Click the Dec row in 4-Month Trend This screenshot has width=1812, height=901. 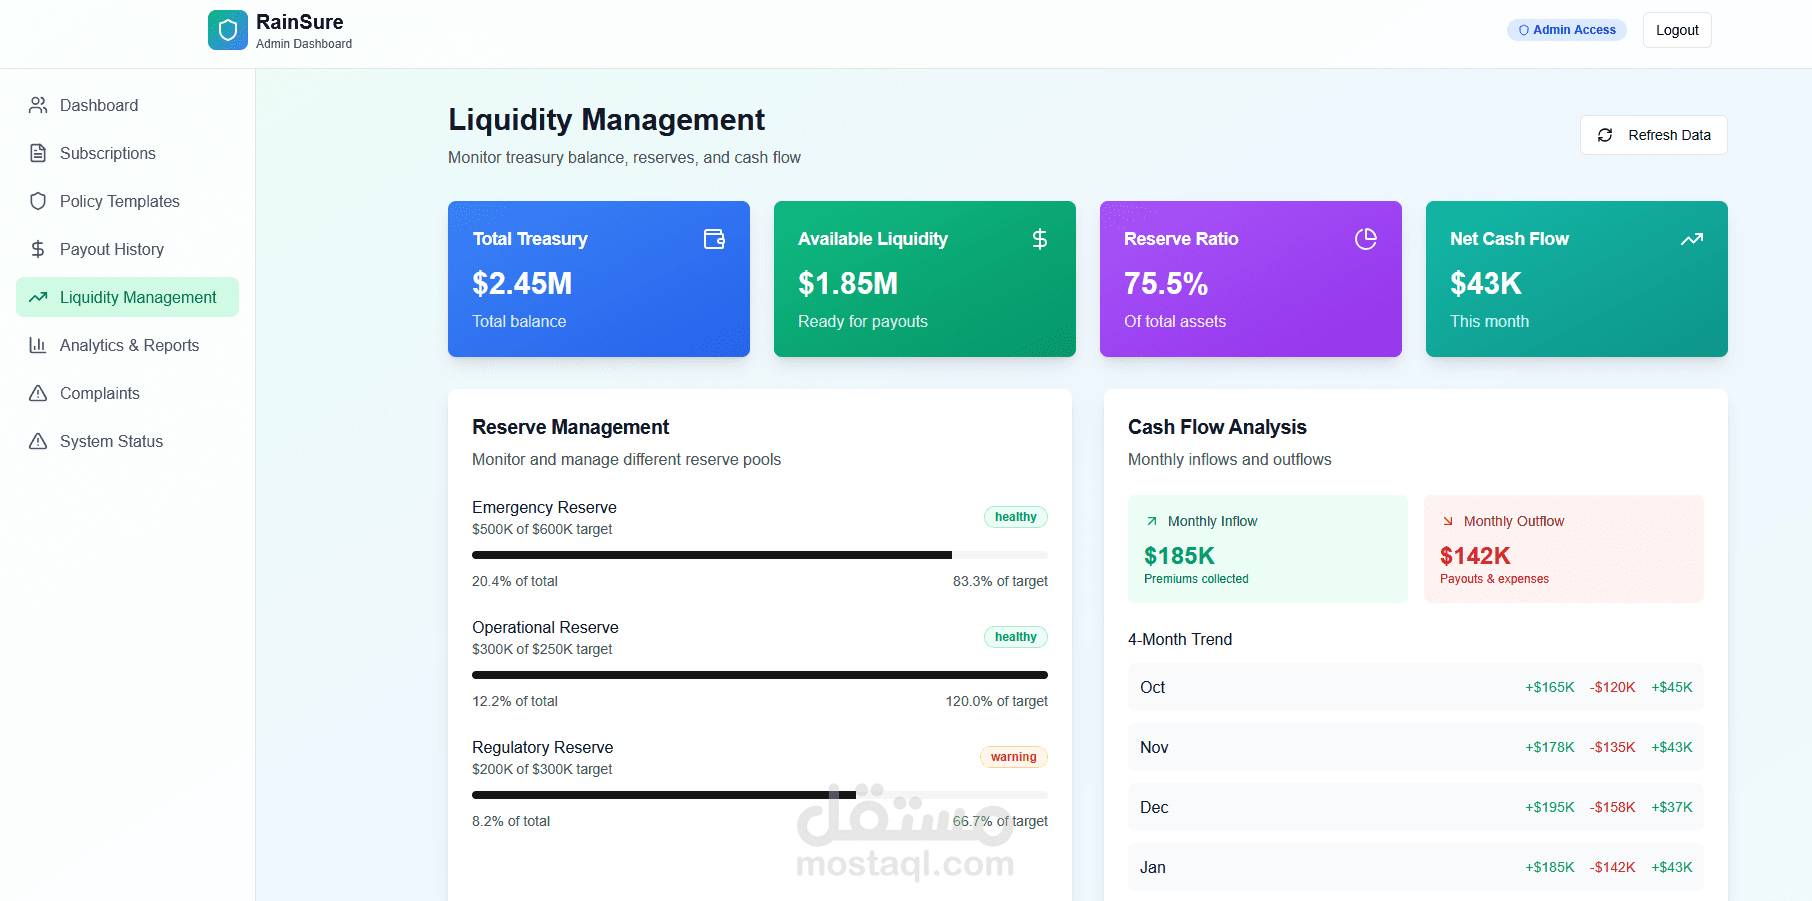click(x=1416, y=807)
